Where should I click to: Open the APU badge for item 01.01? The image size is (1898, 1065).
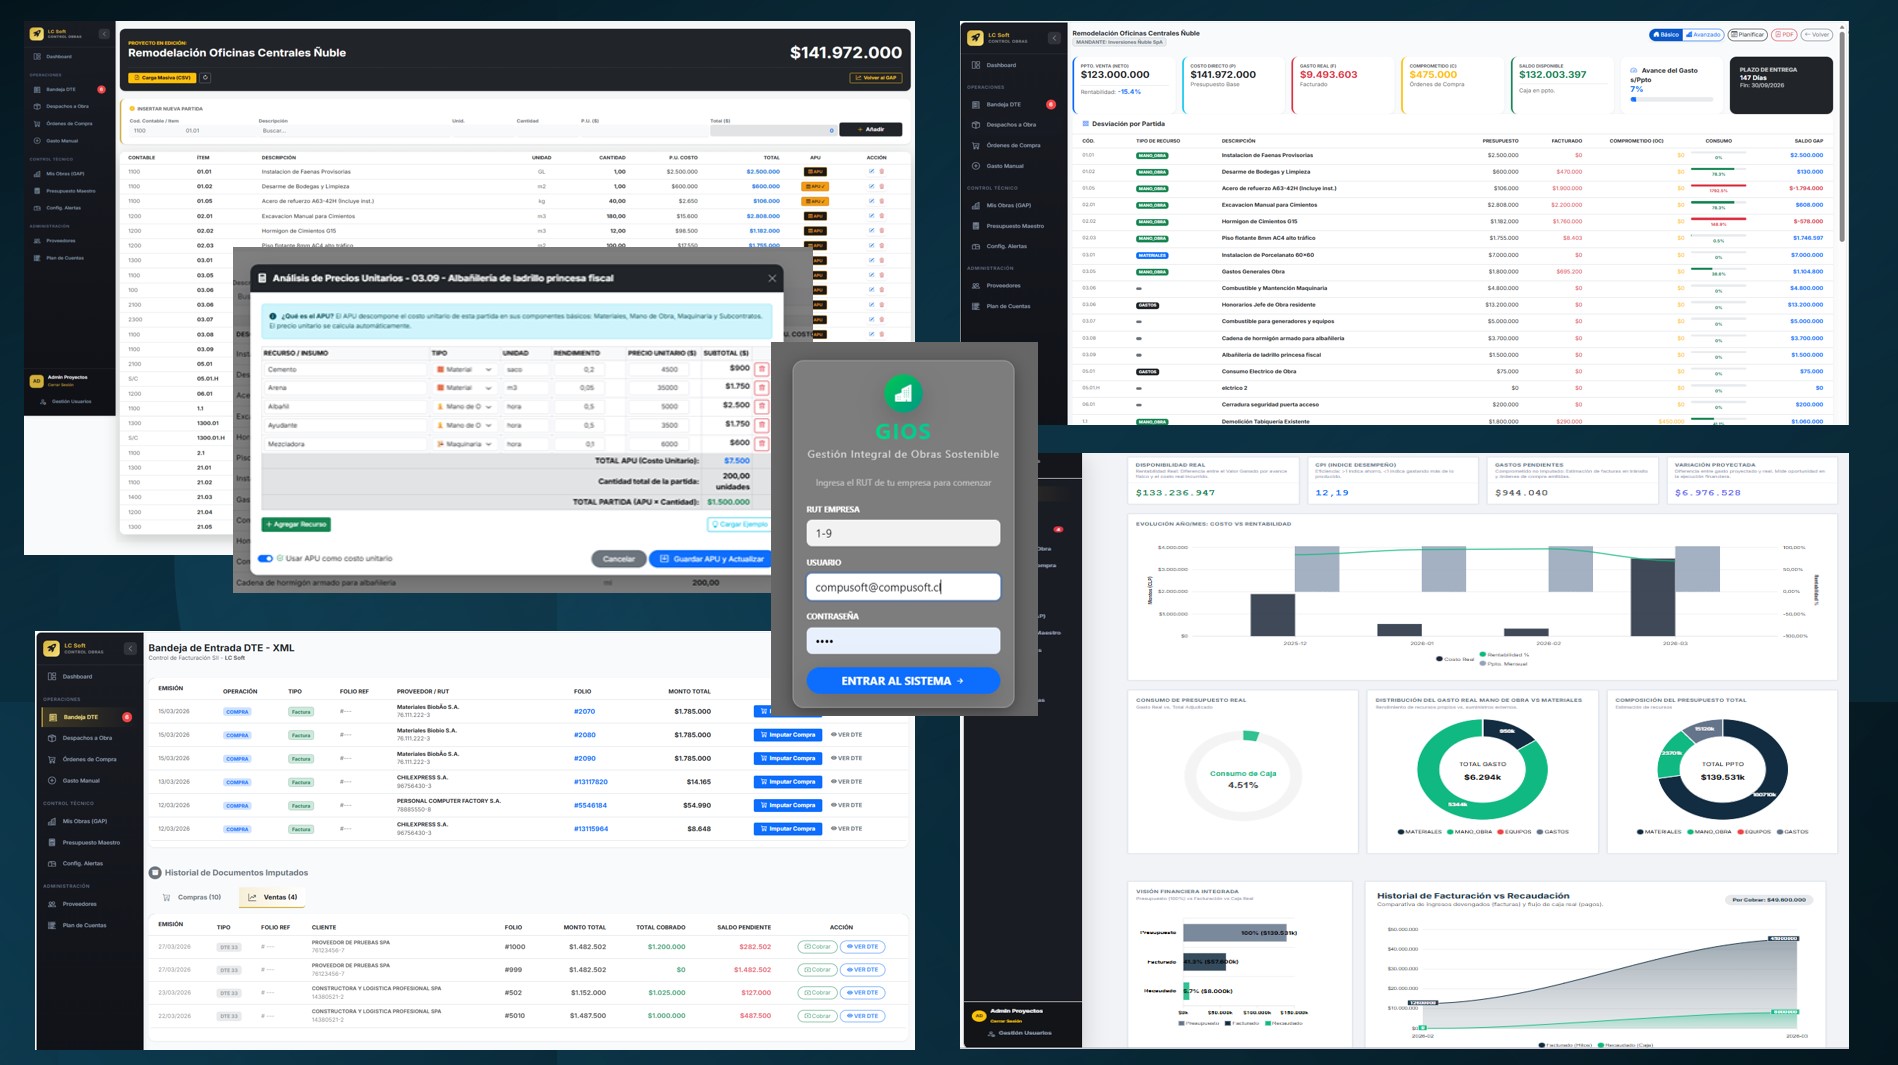tap(815, 172)
